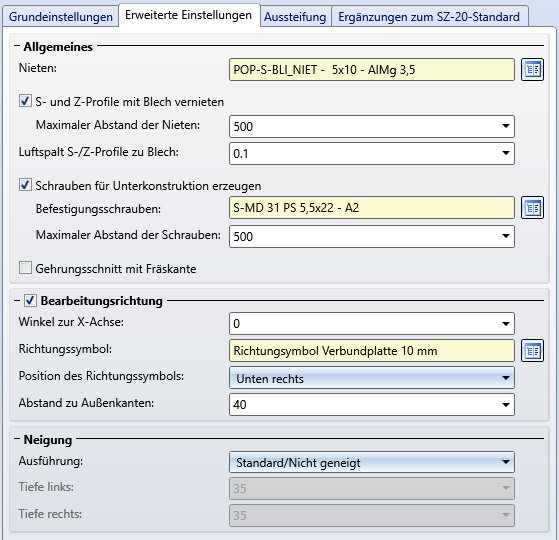The height and width of the screenshot is (540, 559).
Task: Open Ergänzungen zum SZ-20-Standard tab
Action: (x=429, y=17)
